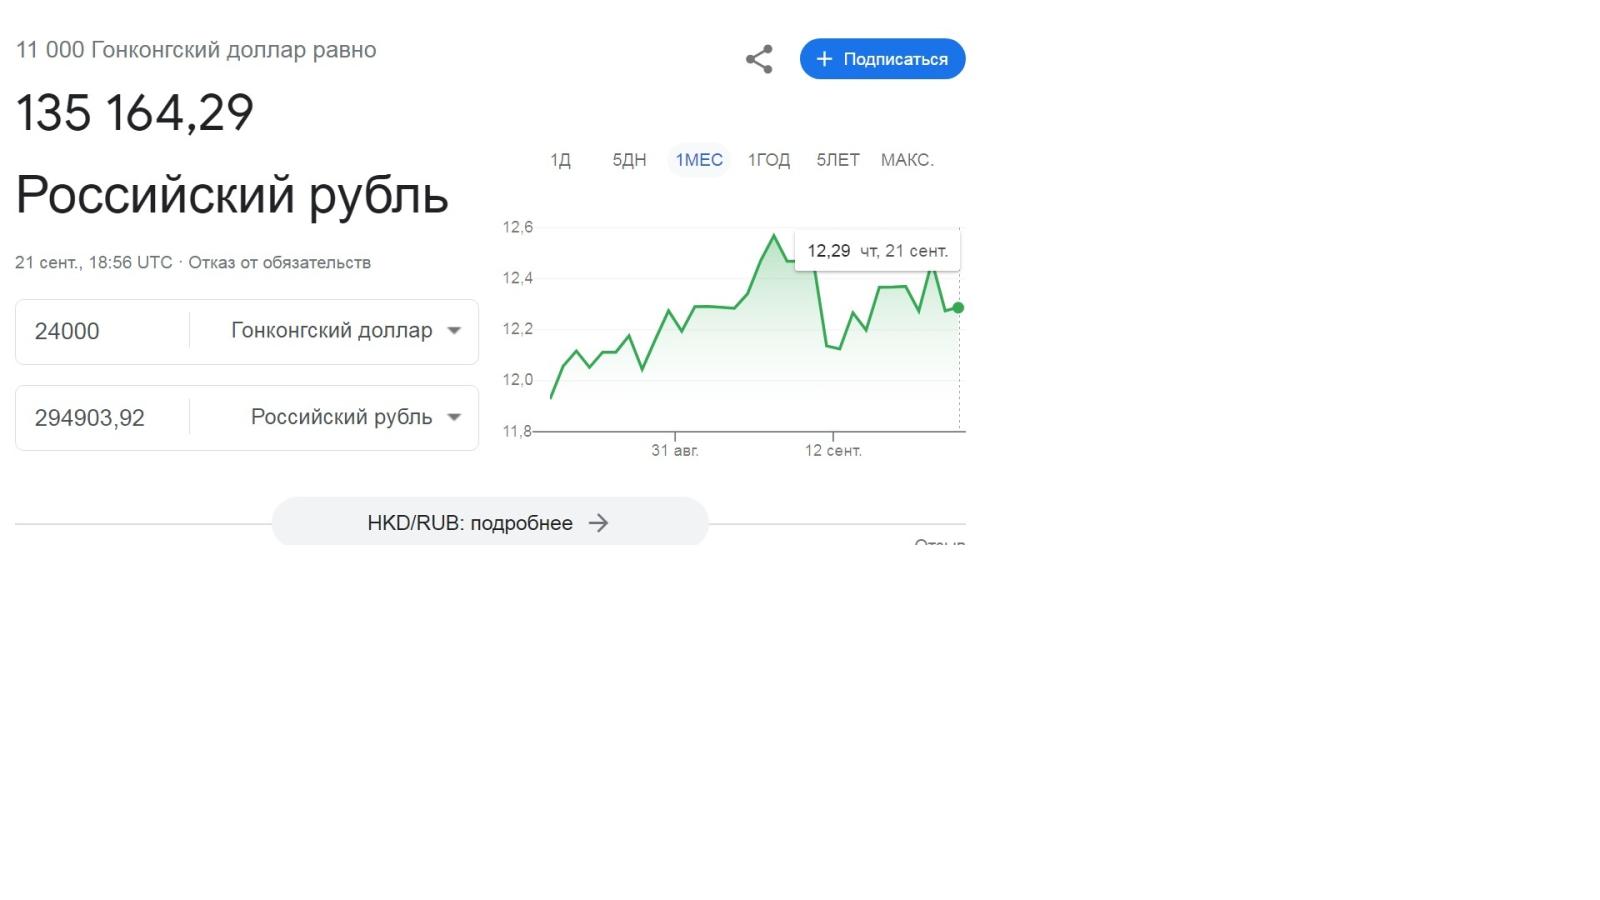The width and height of the screenshot is (1600, 900).
Task: Switch chart to 1Д range
Action: point(560,160)
